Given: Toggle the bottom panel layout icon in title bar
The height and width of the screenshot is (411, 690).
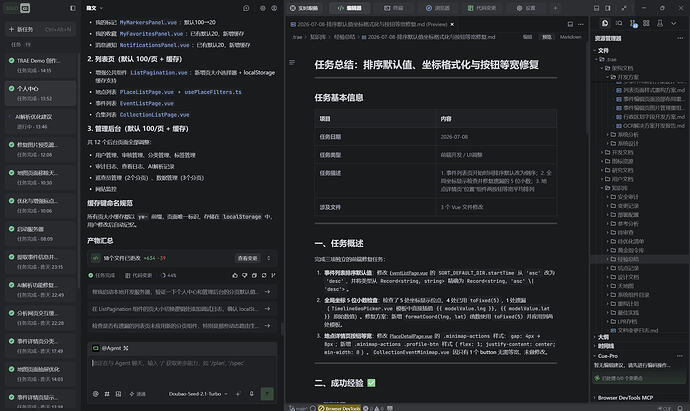Looking at the screenshot, I should 596,8.
